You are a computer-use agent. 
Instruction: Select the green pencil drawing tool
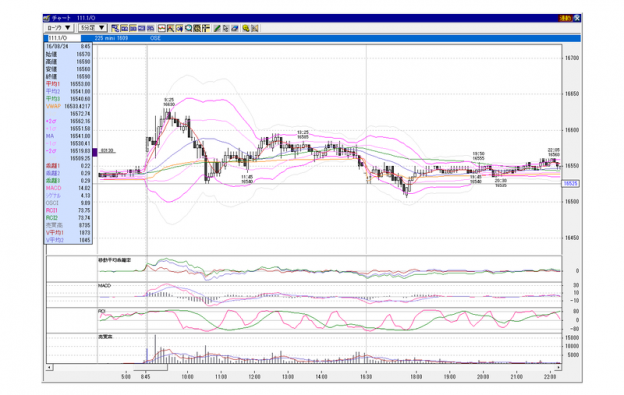[217, 28]
